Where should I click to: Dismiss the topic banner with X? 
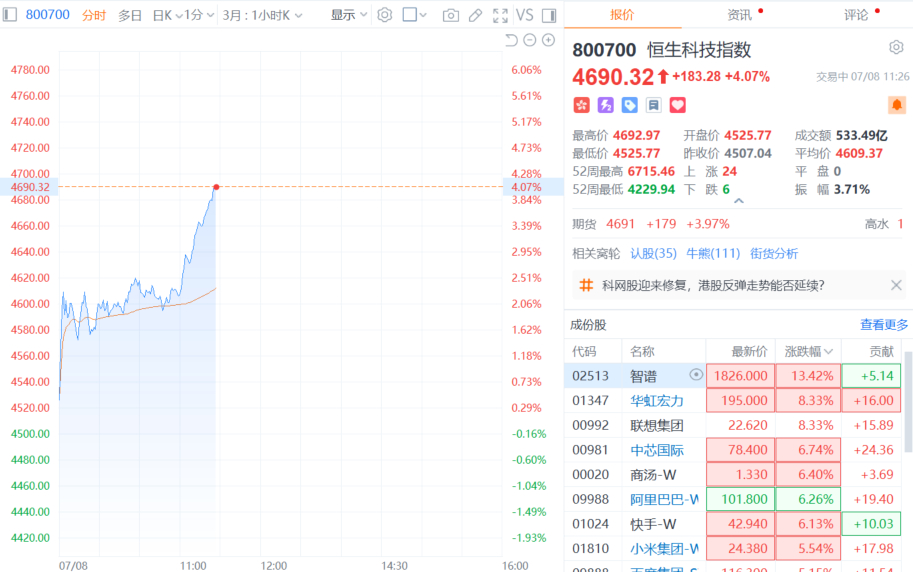896,285
